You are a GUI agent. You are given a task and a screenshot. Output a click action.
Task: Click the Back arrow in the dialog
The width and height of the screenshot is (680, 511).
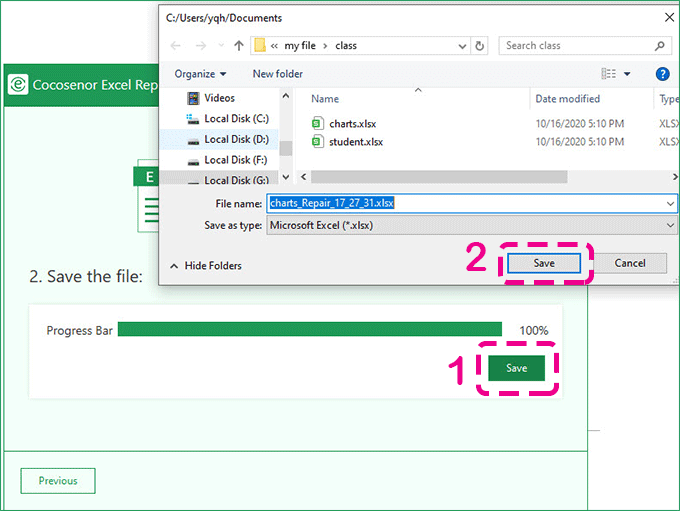(x=176, y=46)
